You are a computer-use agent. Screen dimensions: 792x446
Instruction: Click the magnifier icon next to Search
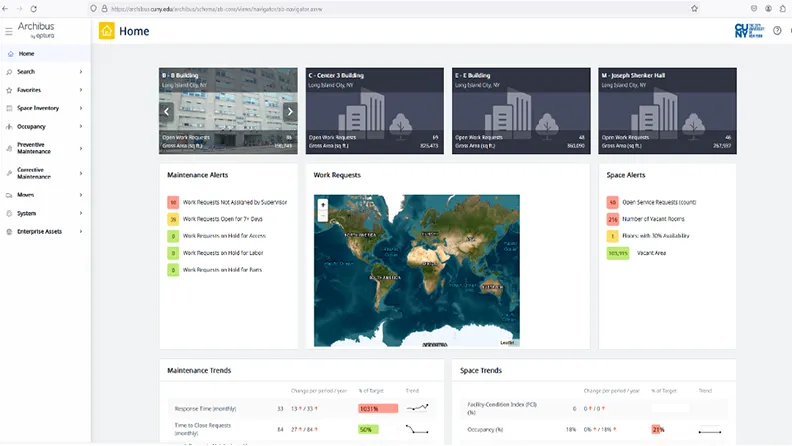coord(9,72)
